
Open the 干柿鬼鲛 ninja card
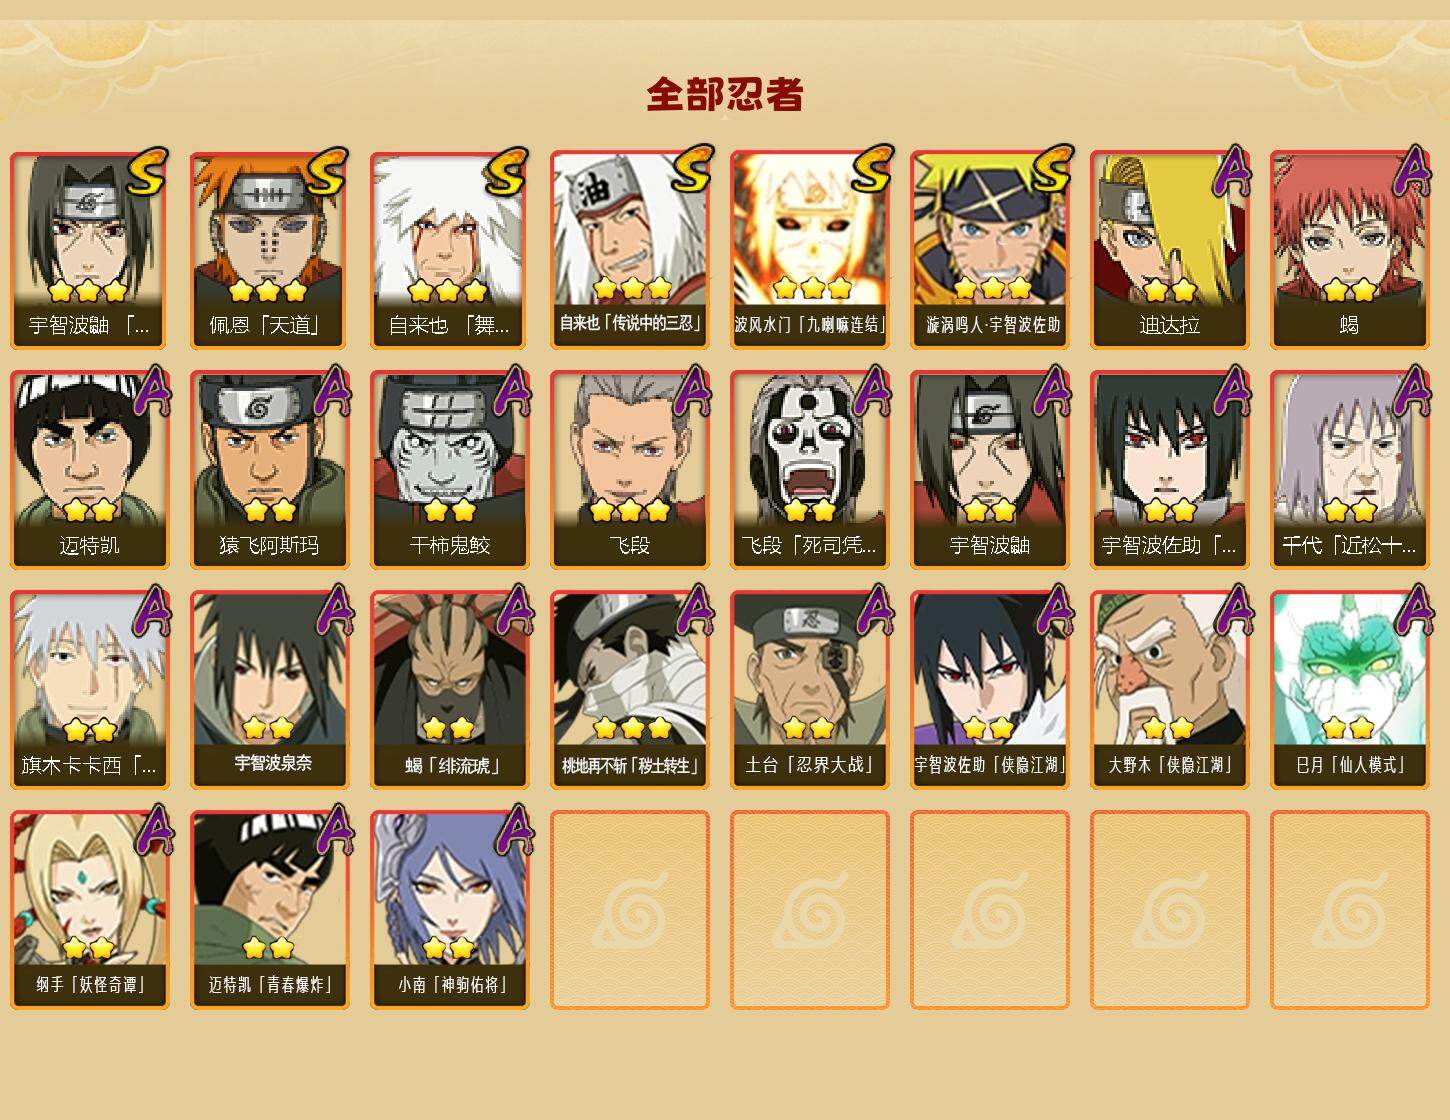tap(450, 470)
